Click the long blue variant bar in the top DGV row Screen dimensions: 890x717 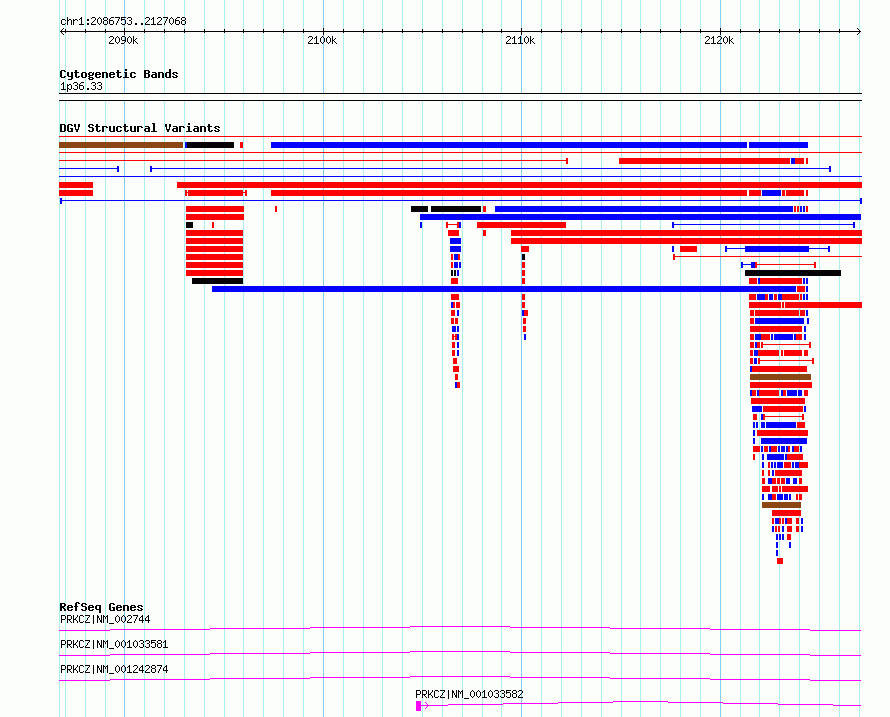point(509,145)
